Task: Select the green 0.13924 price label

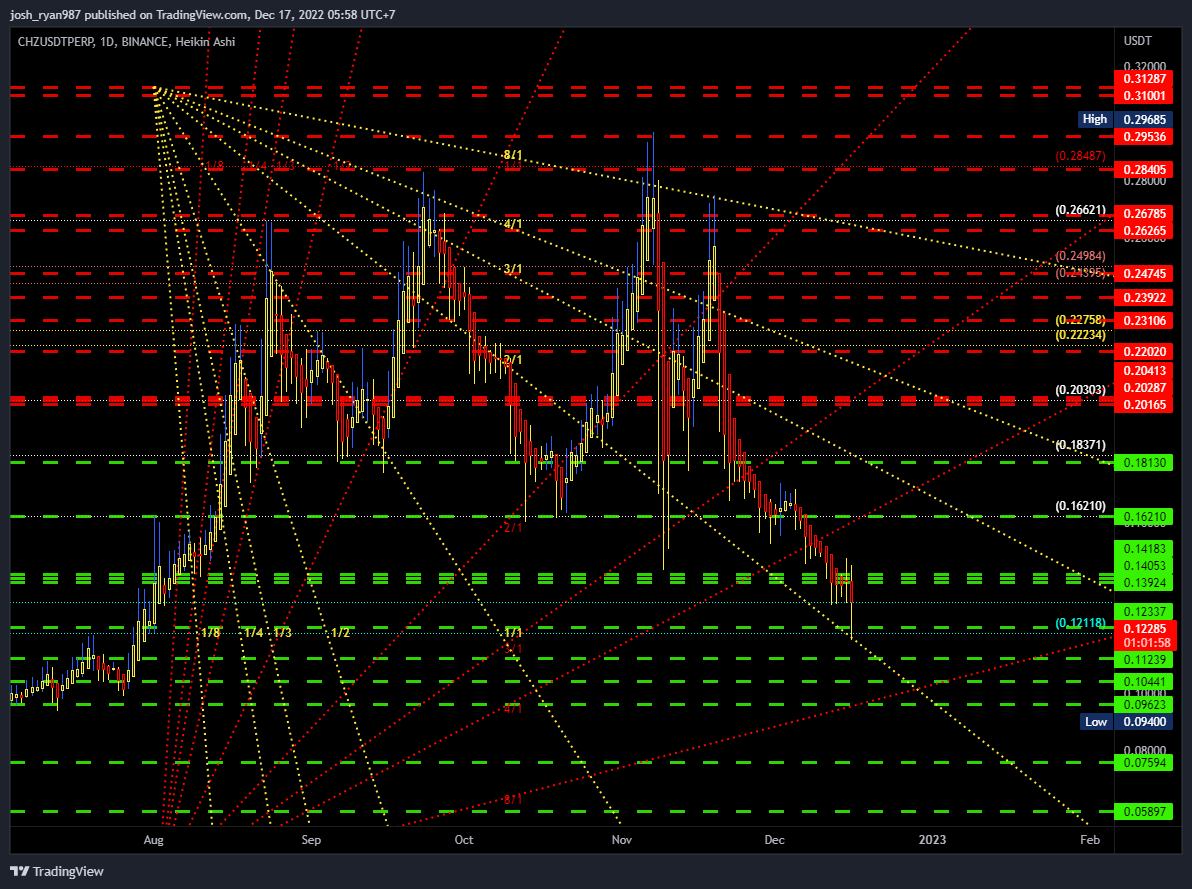Action: (x=1144, y=583)
